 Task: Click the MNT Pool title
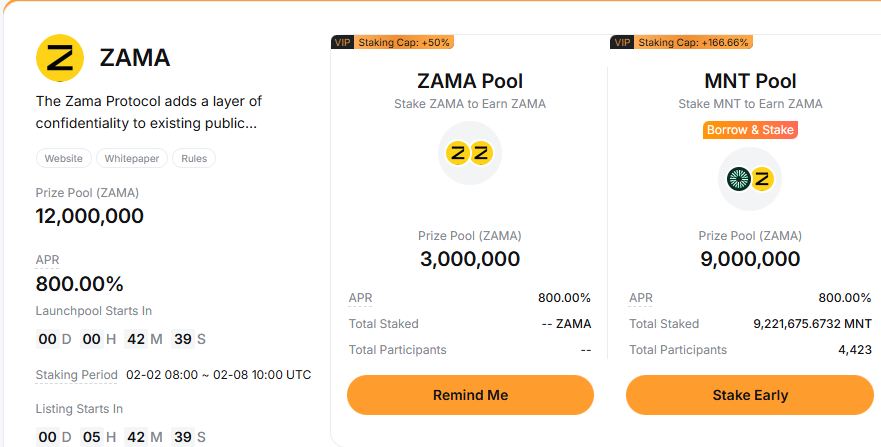750,81
